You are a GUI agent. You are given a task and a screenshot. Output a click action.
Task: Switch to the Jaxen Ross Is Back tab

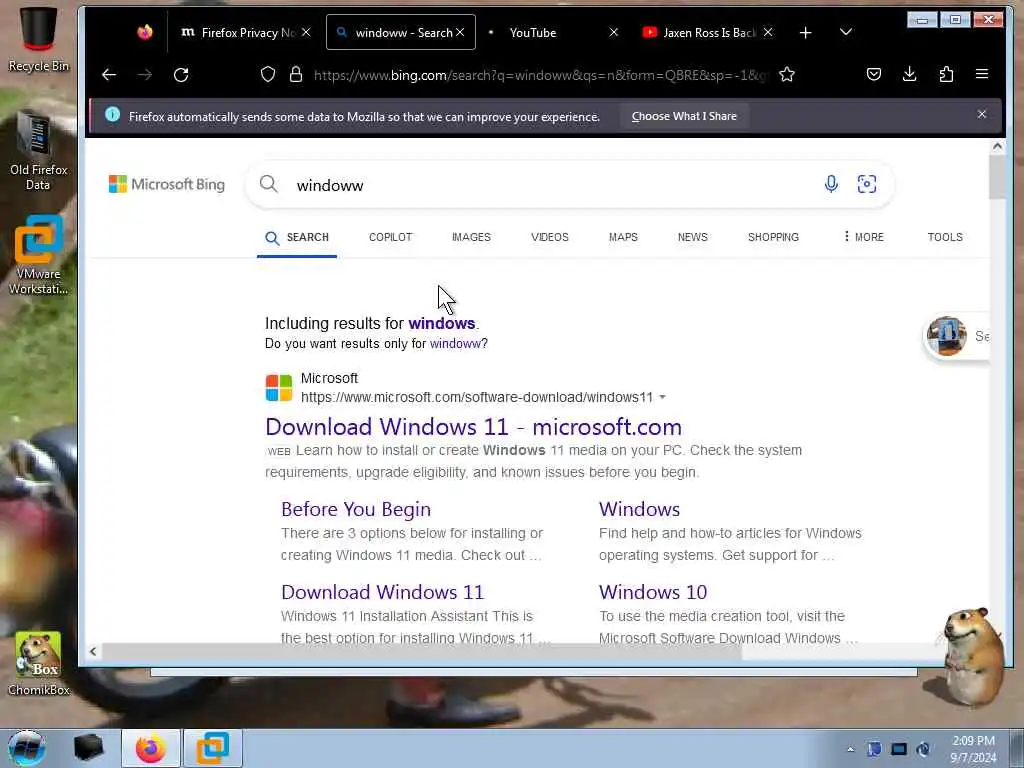708,32
